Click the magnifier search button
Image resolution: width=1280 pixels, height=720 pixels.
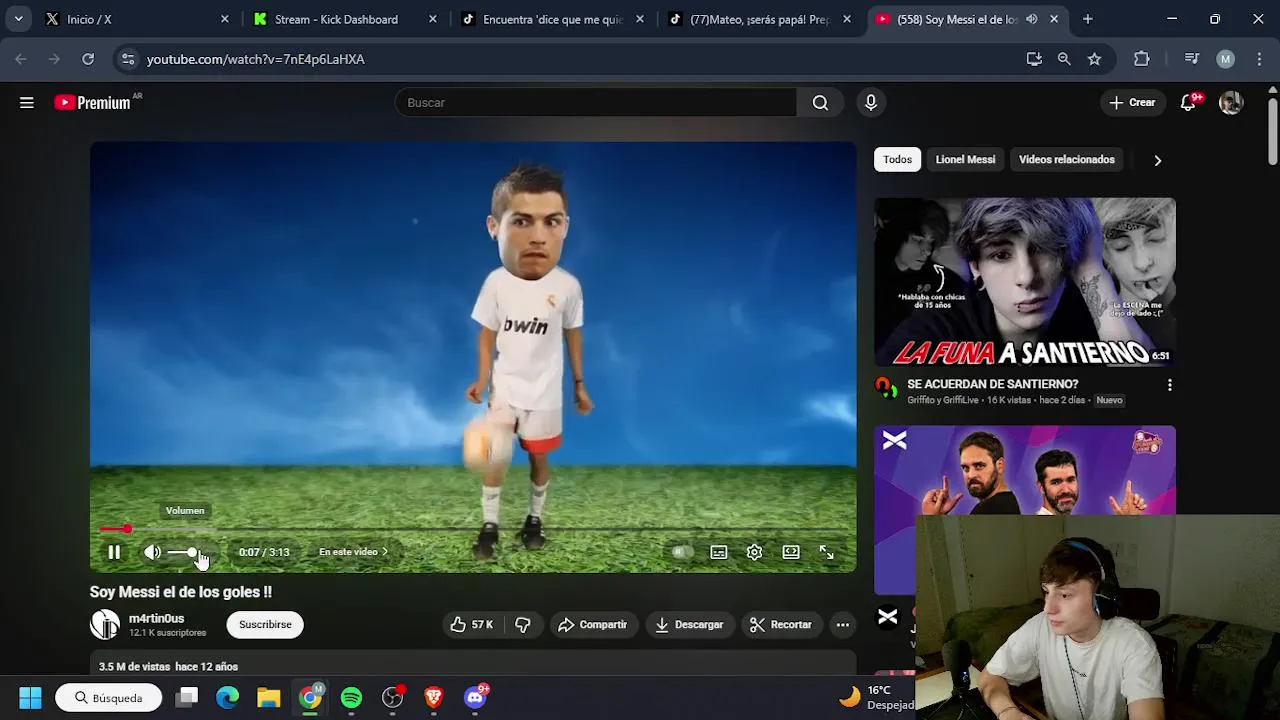click(820, 102)
